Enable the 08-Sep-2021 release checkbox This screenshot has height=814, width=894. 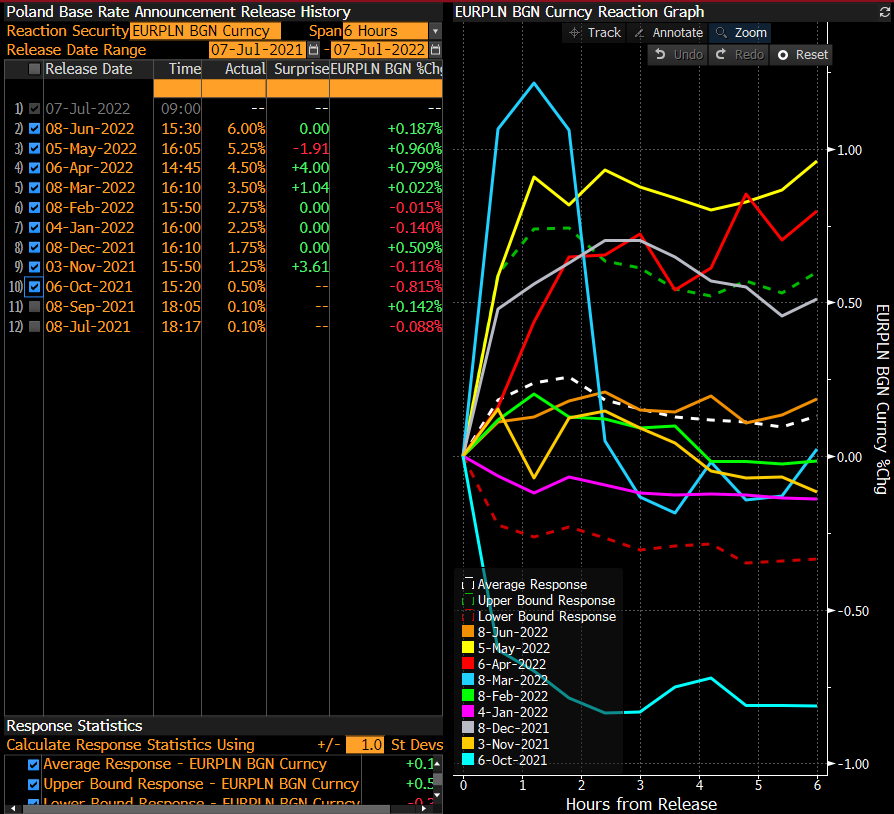tap(35, 307)
